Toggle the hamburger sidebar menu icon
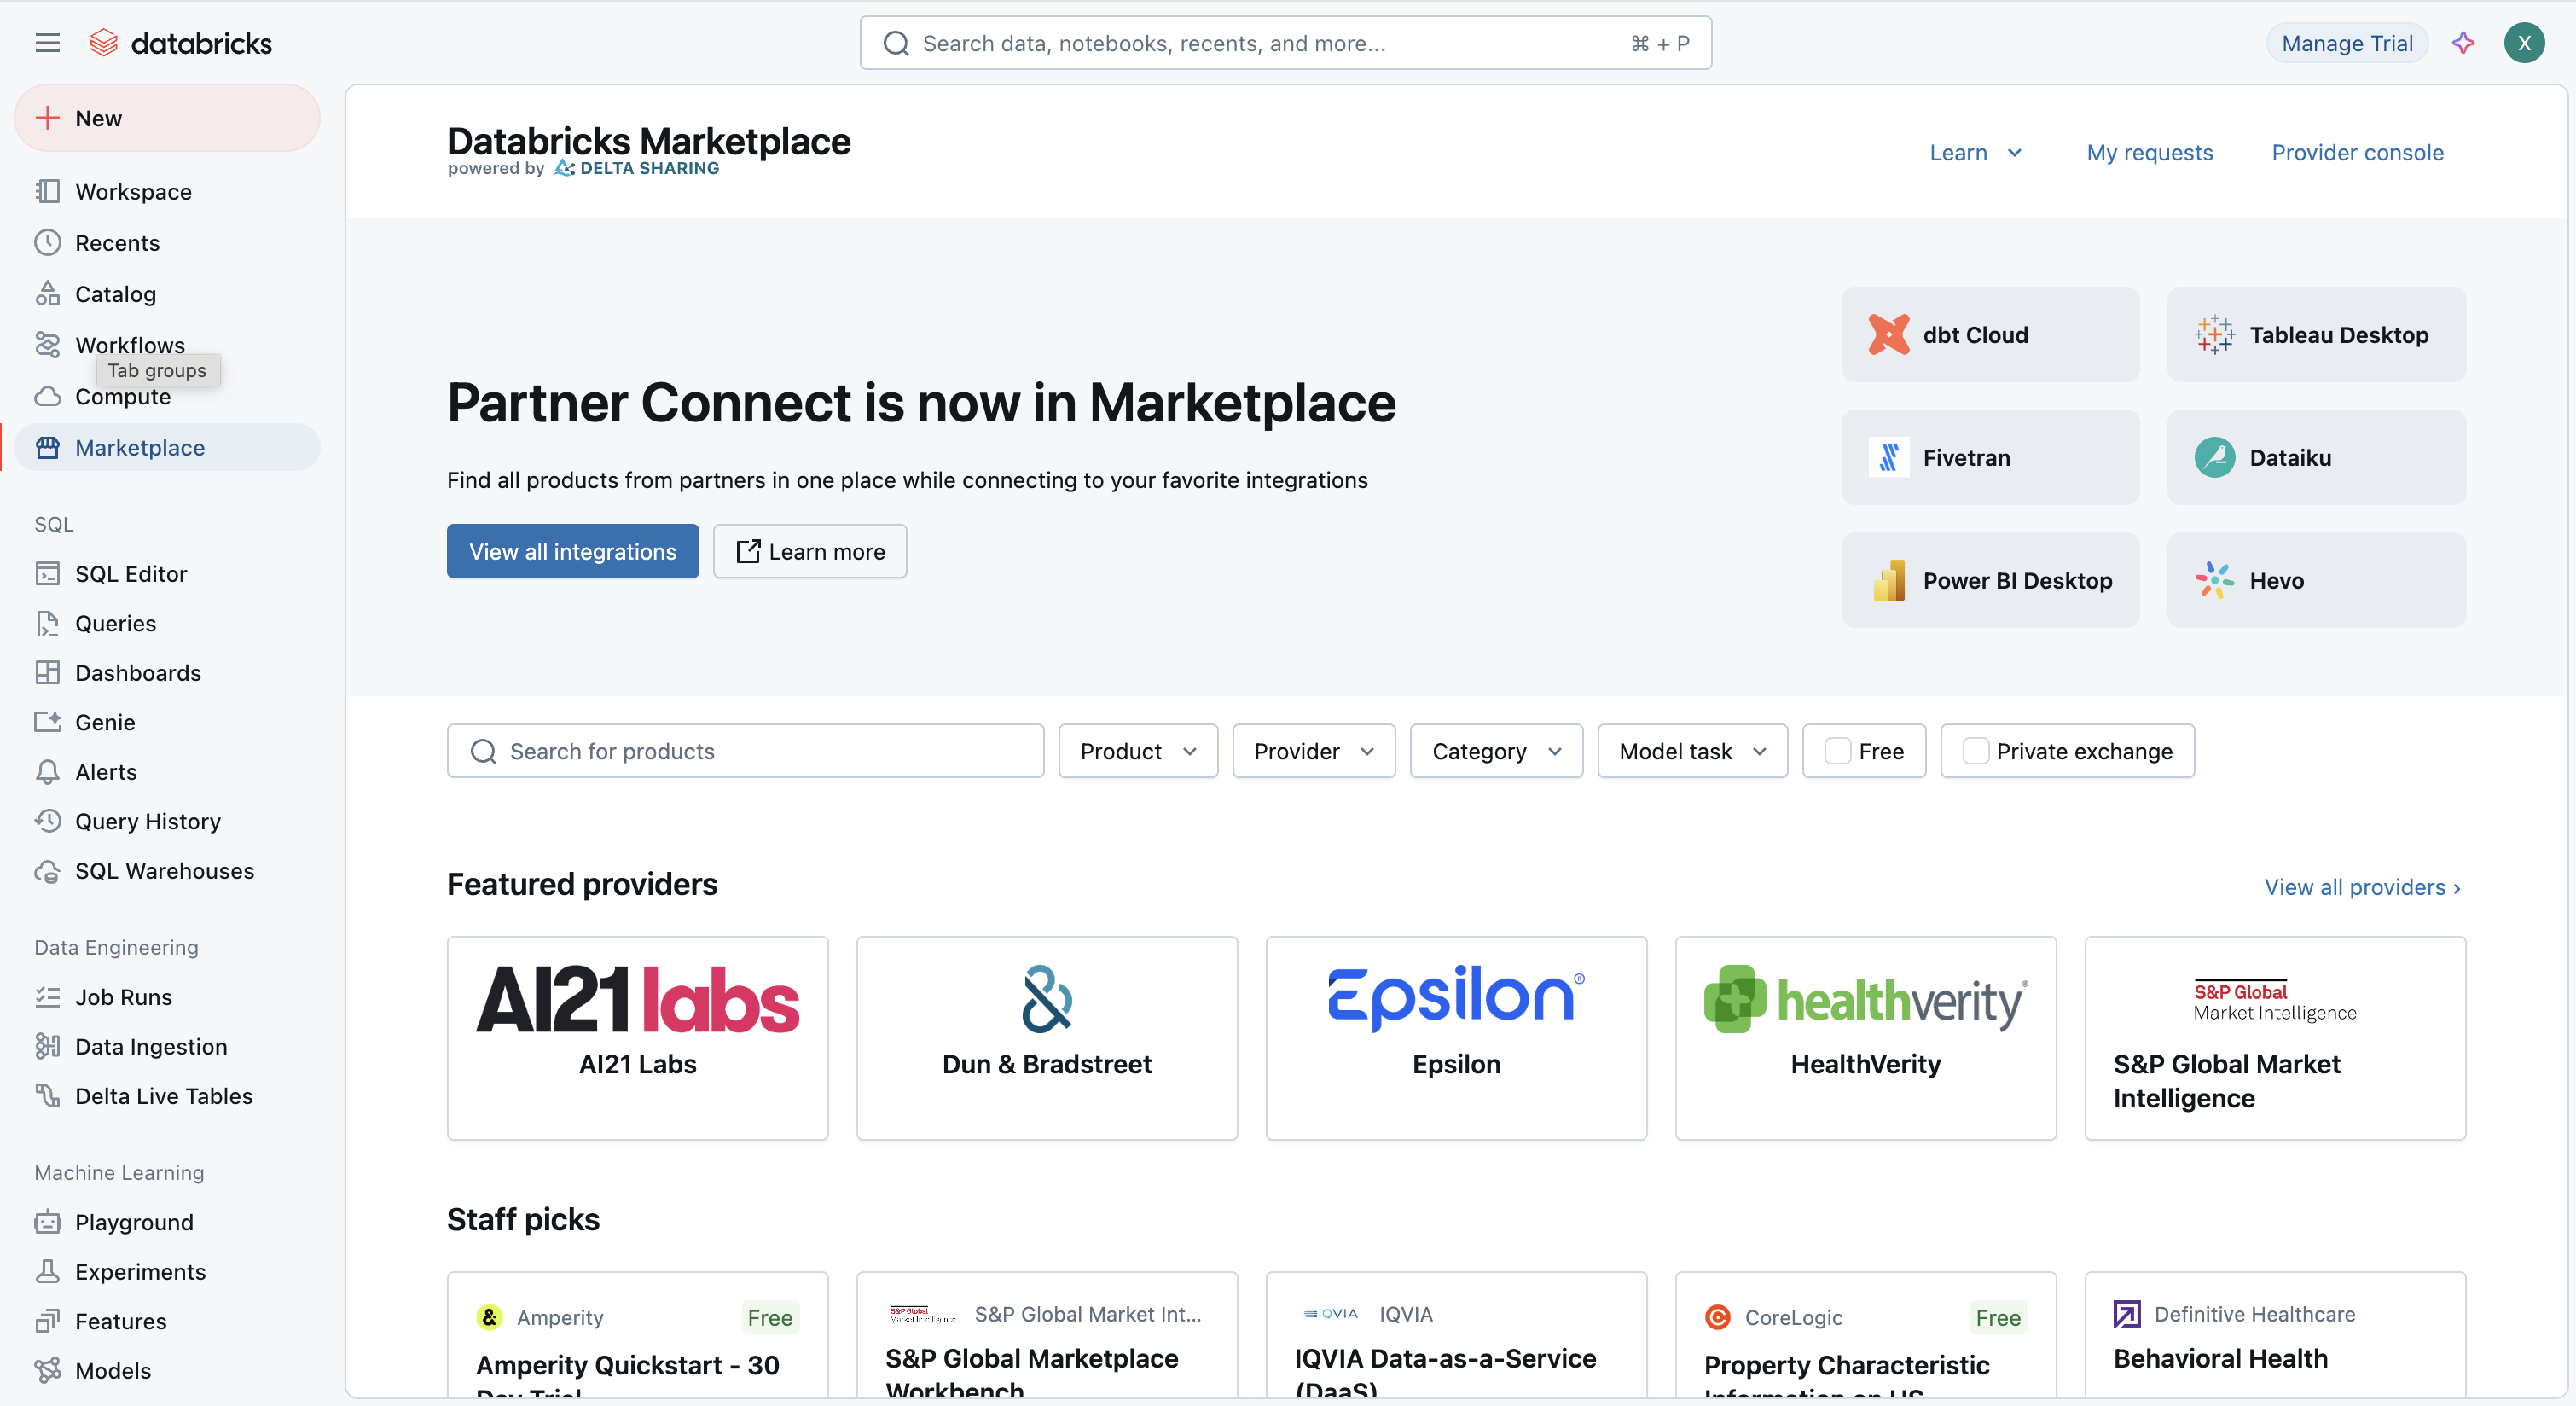 47,43
